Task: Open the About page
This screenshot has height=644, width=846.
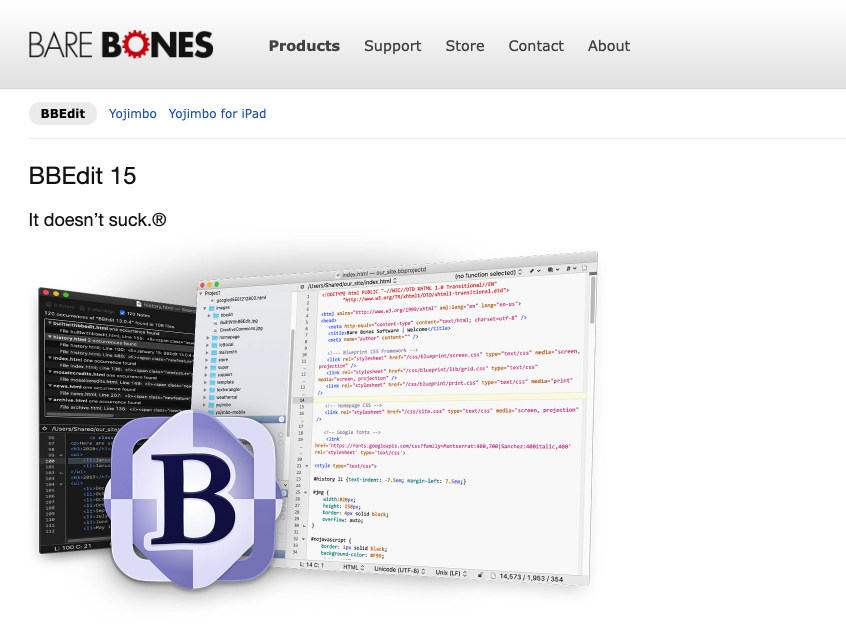Action: coord(609,46)
